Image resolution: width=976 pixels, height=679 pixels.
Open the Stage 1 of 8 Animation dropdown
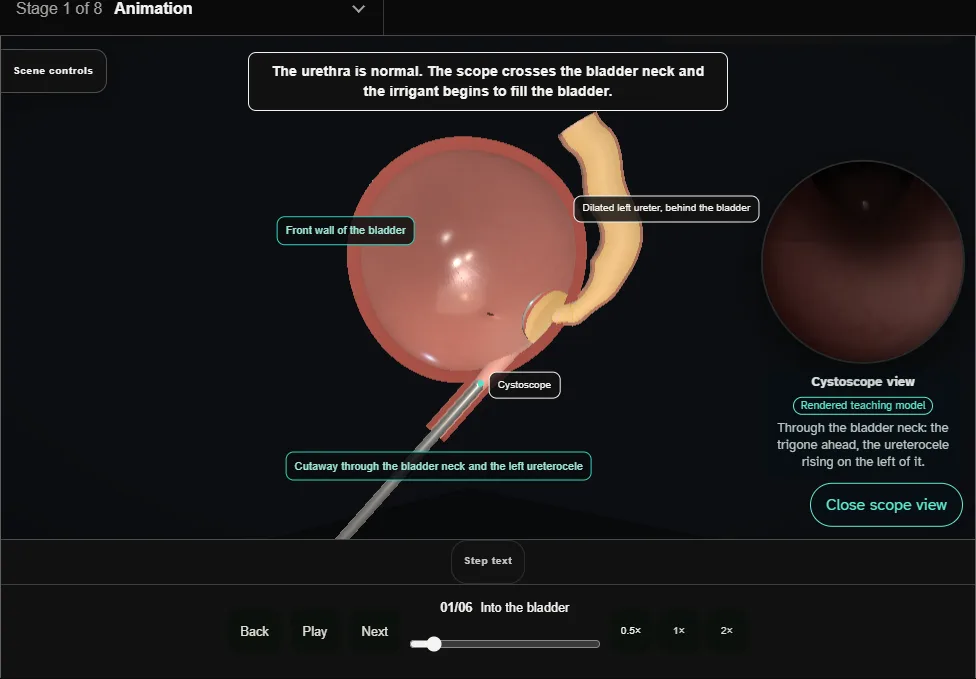point(191,9)
